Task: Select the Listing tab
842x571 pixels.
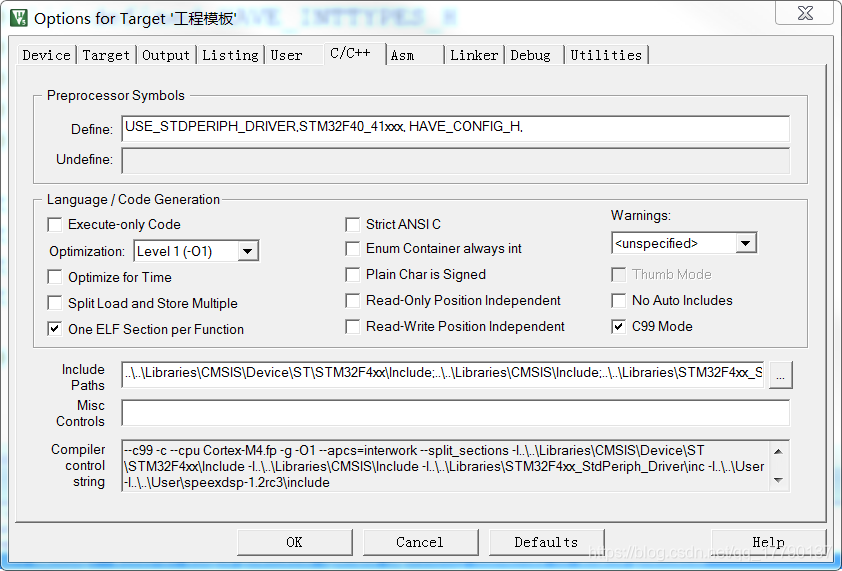Action: pos(230,55)
